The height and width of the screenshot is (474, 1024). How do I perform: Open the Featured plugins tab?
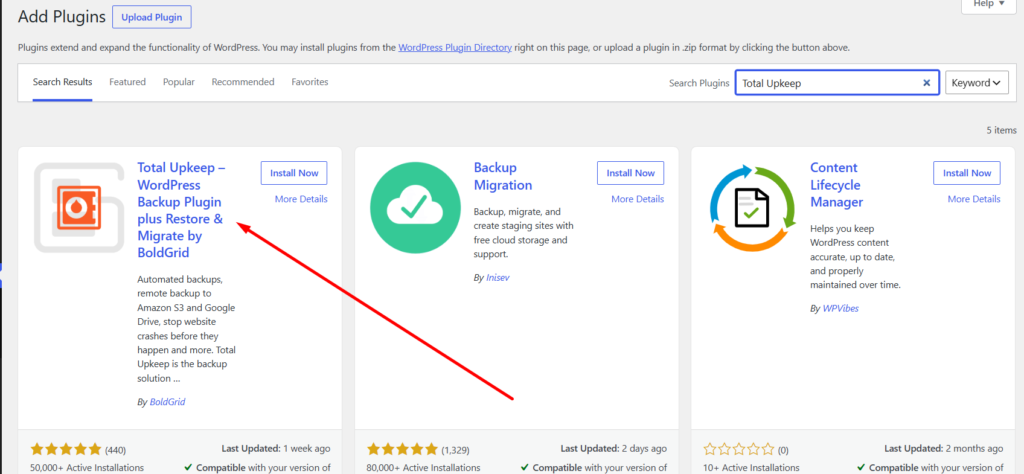tap(127, 82)
